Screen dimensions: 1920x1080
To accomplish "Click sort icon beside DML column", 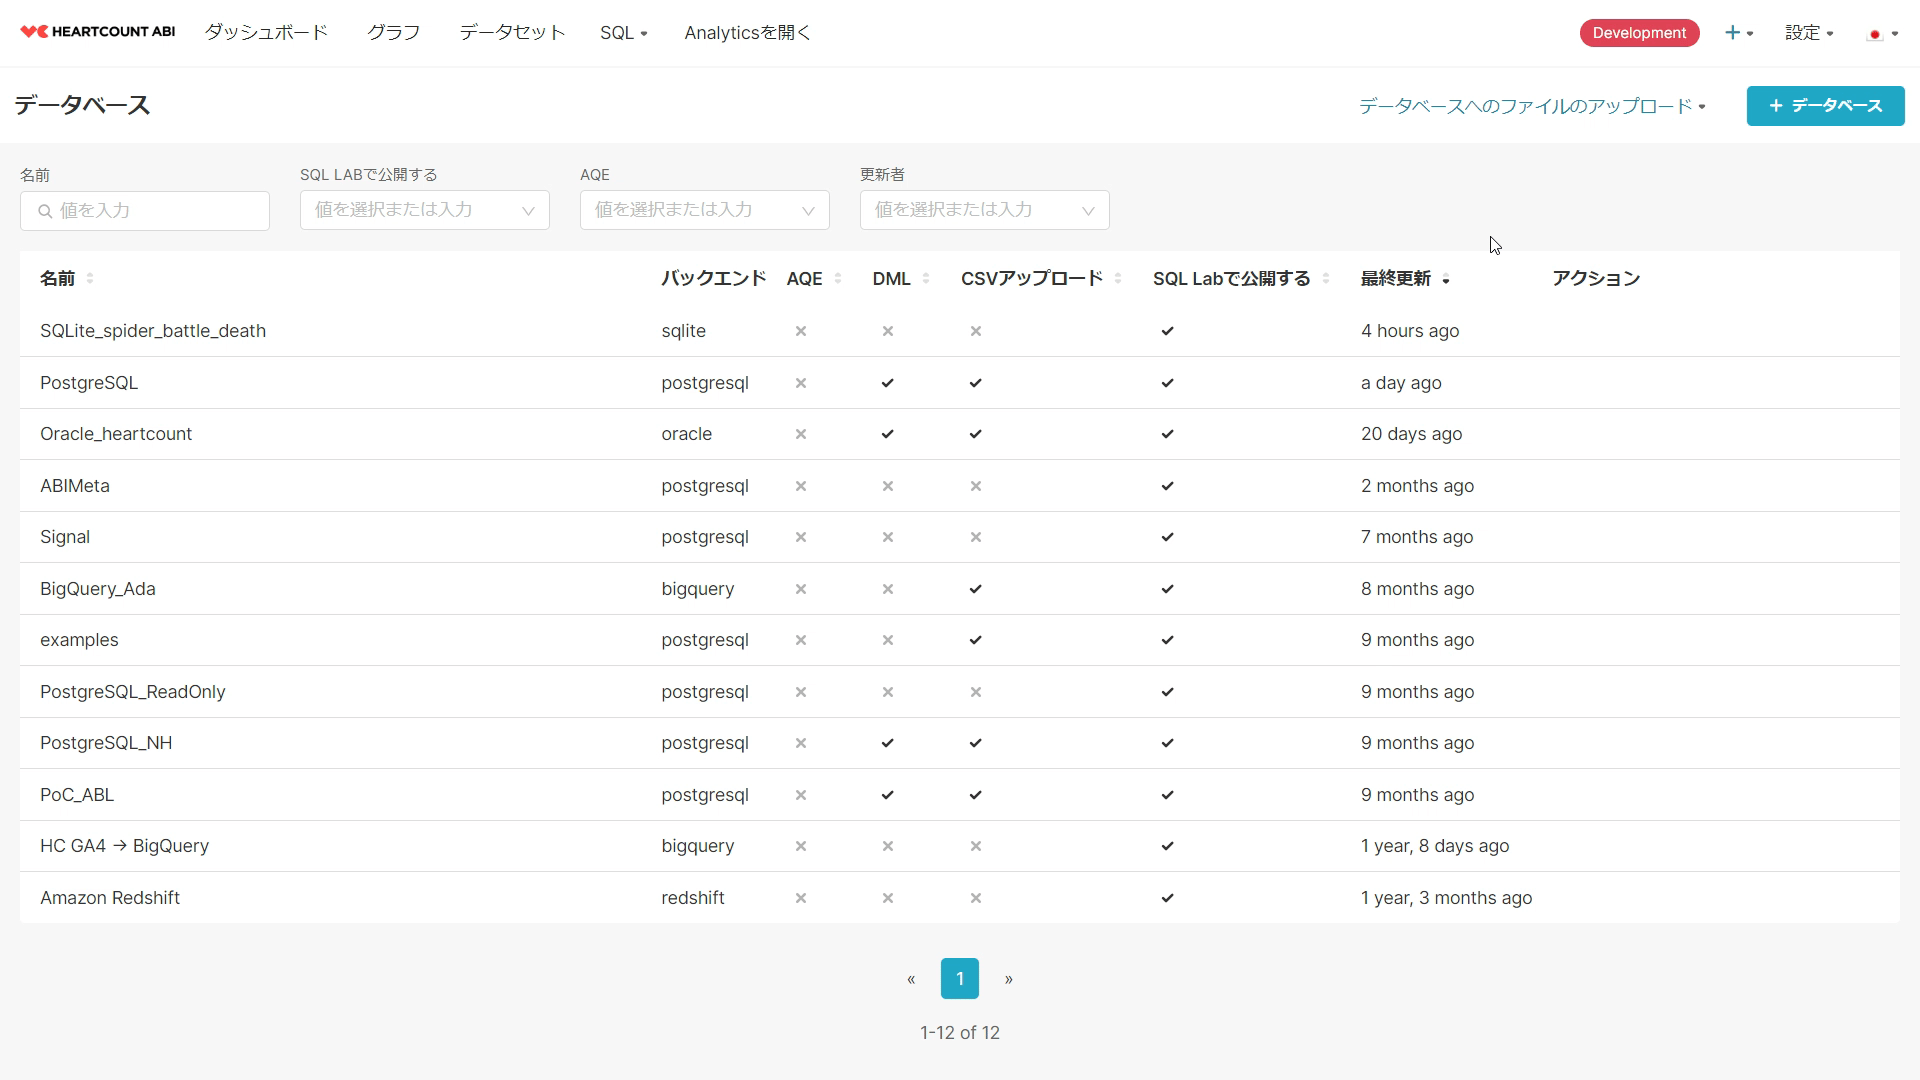I will (x=926, y=279).
